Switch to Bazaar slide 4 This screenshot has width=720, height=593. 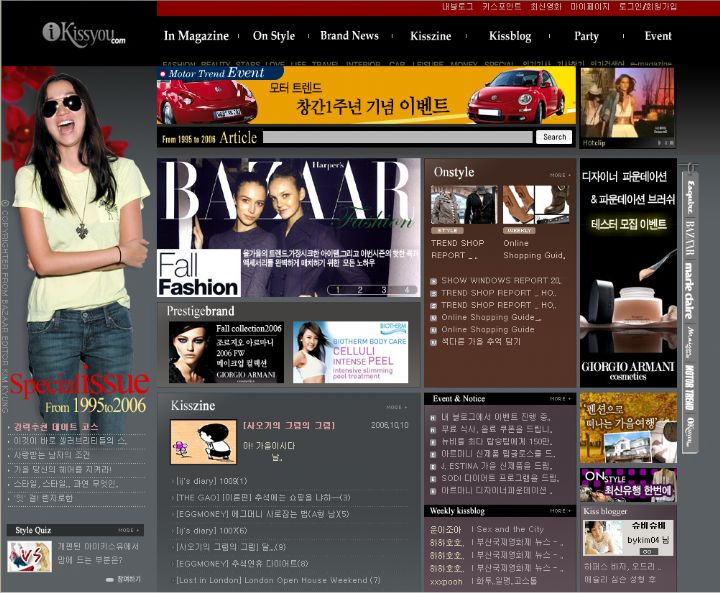[407, 290]
